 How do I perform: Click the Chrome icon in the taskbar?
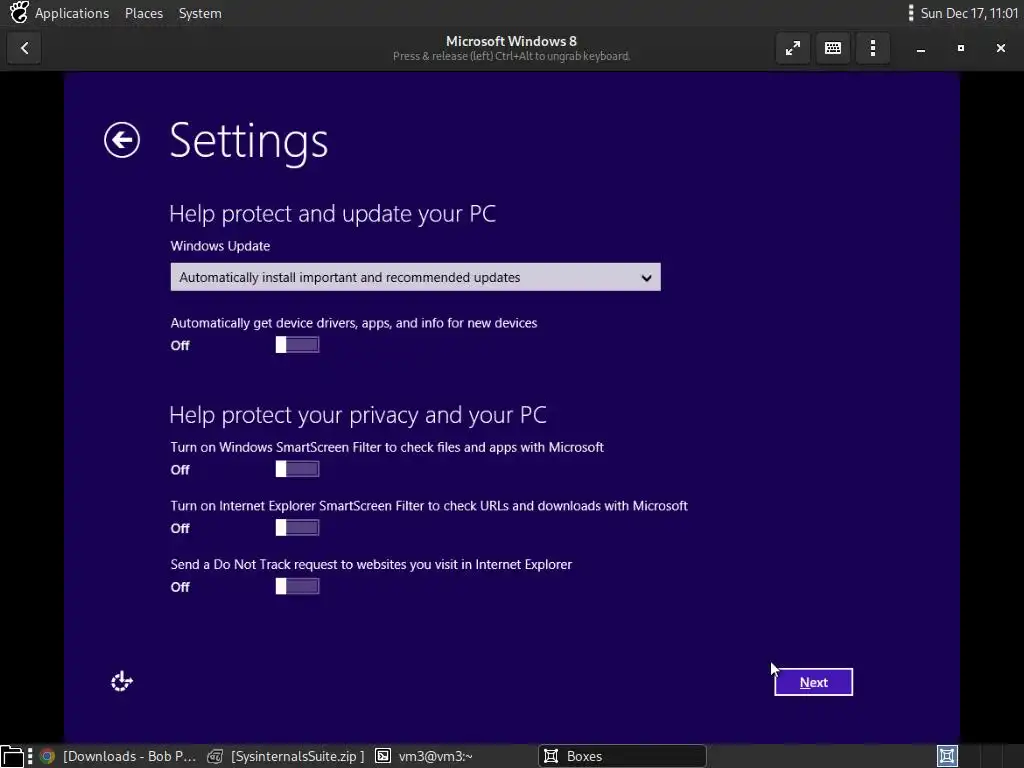[47, 756]
